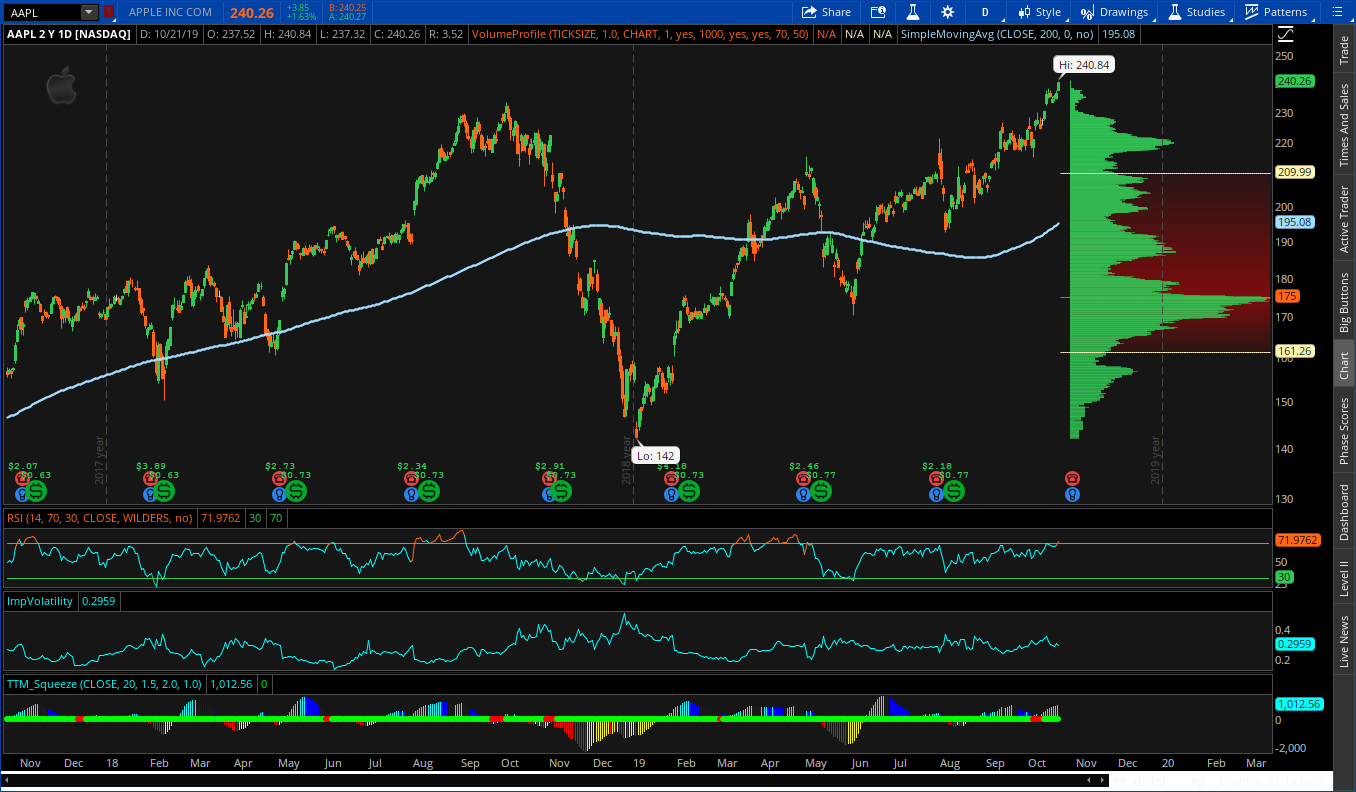This screenshot has width=1356, height=792.
Task: Click the upcoming earnings phone icon near Nov 2019
Action: 1073,479
